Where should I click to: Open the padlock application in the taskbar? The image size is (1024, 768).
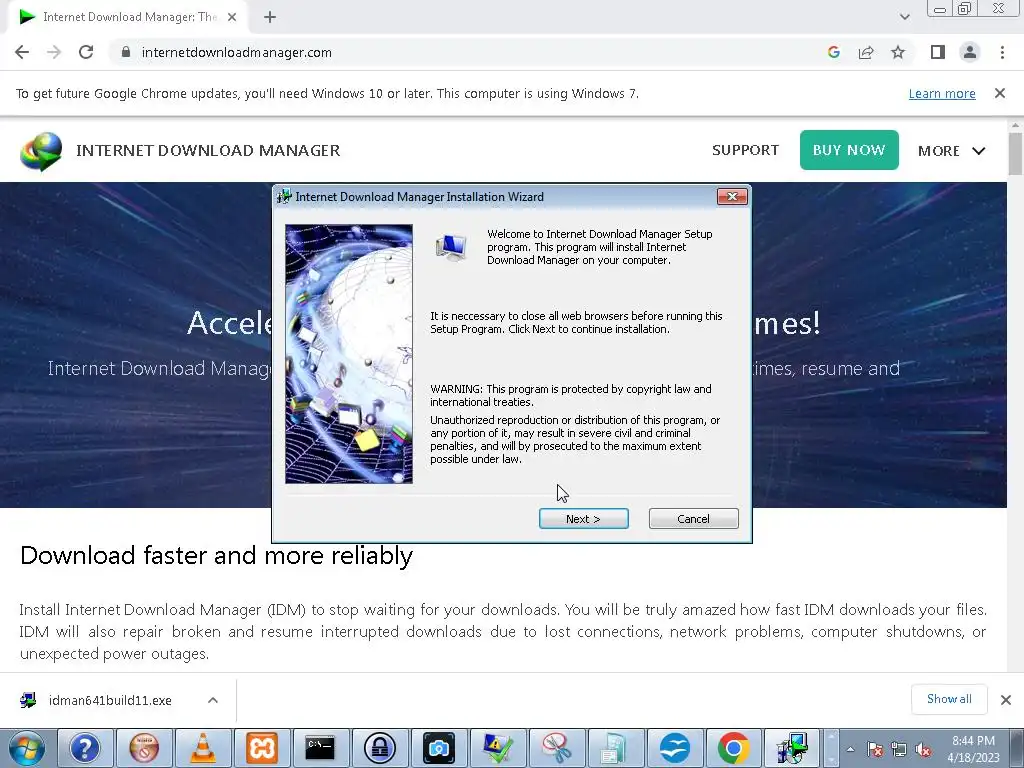pos(379,748)
